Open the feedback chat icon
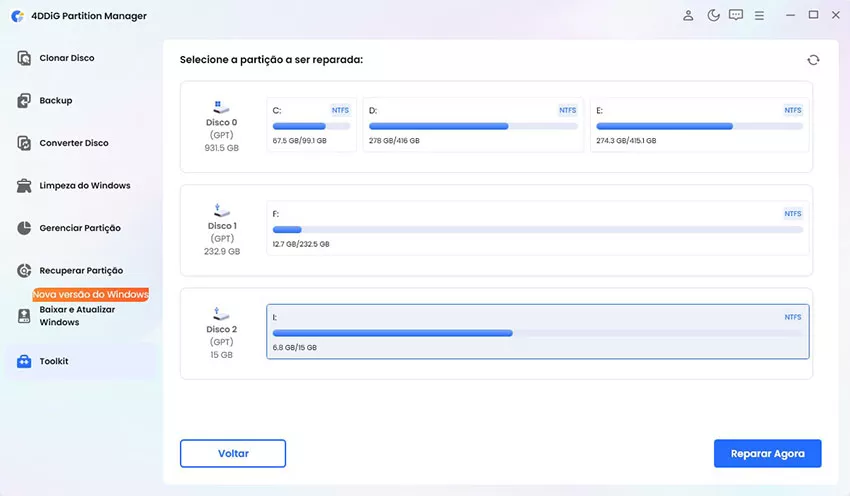Viewport: 850px width, 496px height. [x=736, y=15]
